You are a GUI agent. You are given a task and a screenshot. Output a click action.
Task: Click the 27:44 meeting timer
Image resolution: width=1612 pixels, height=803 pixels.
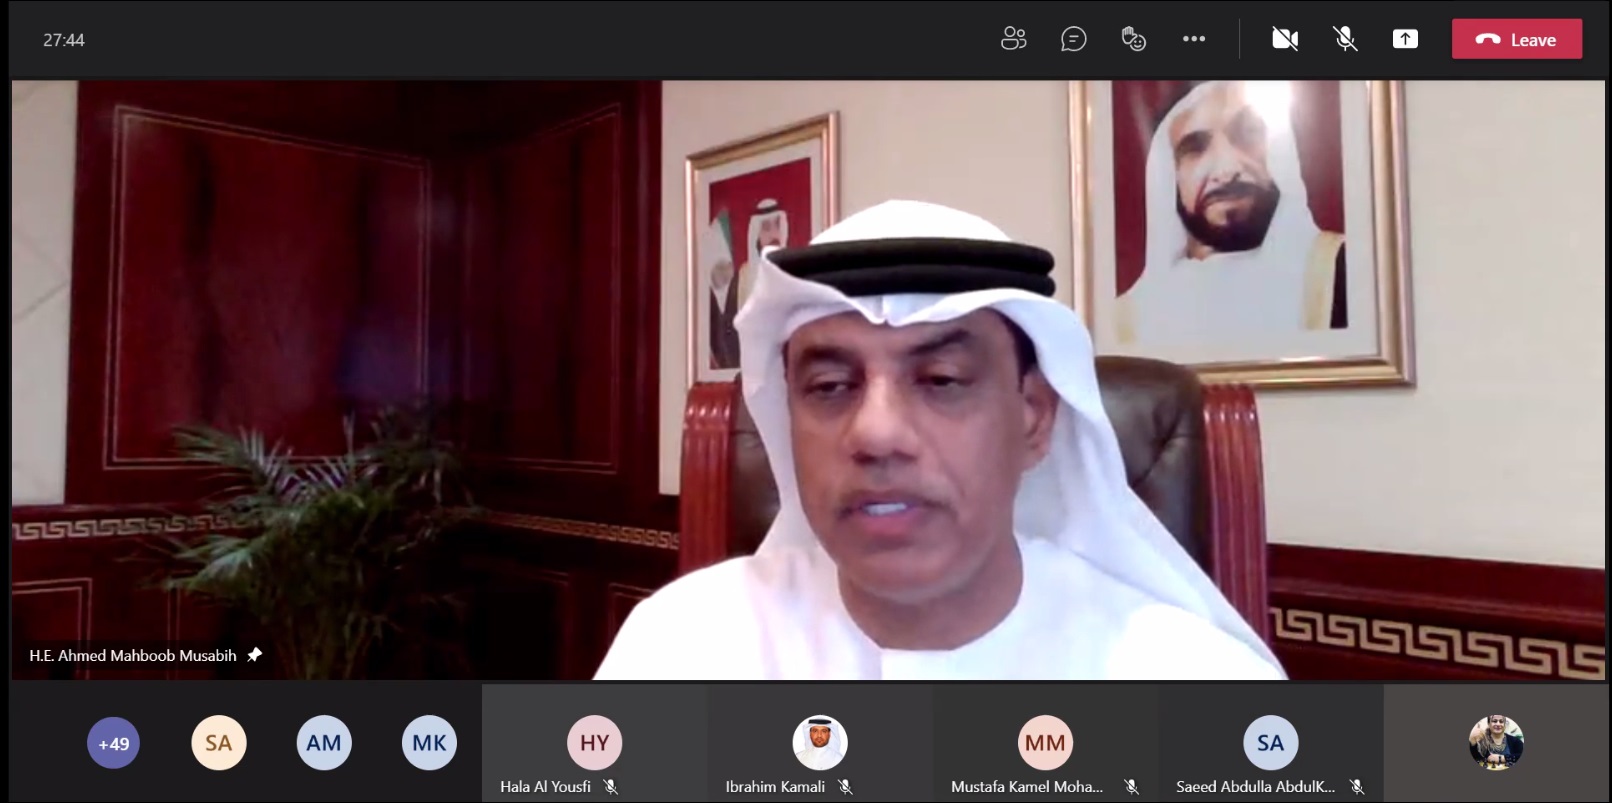pos(64,40)
